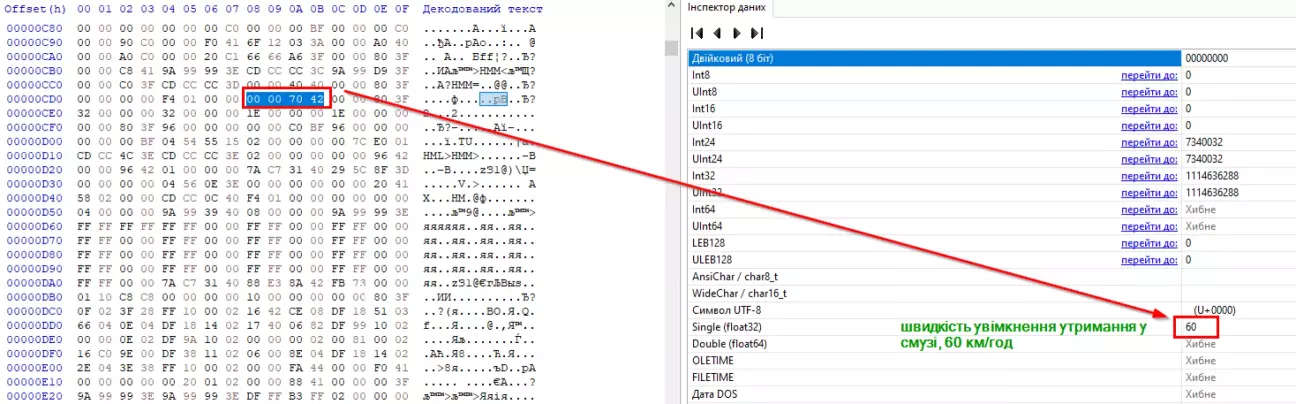The image size is (1296, 404).
Task: Select the offset 00000D20 row
Action: pos(36,170)
